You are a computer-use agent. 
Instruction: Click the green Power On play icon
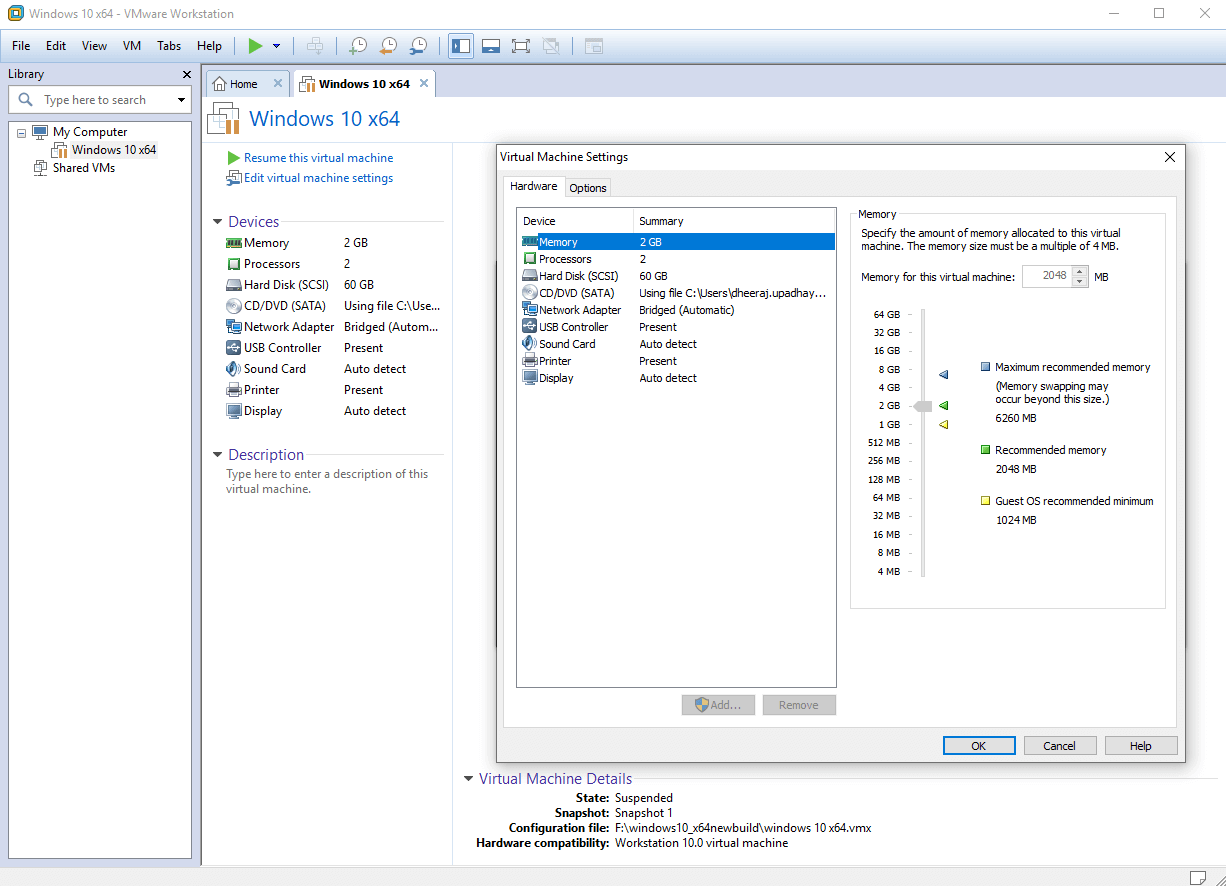pyautogui.click(x=255, y=46)
